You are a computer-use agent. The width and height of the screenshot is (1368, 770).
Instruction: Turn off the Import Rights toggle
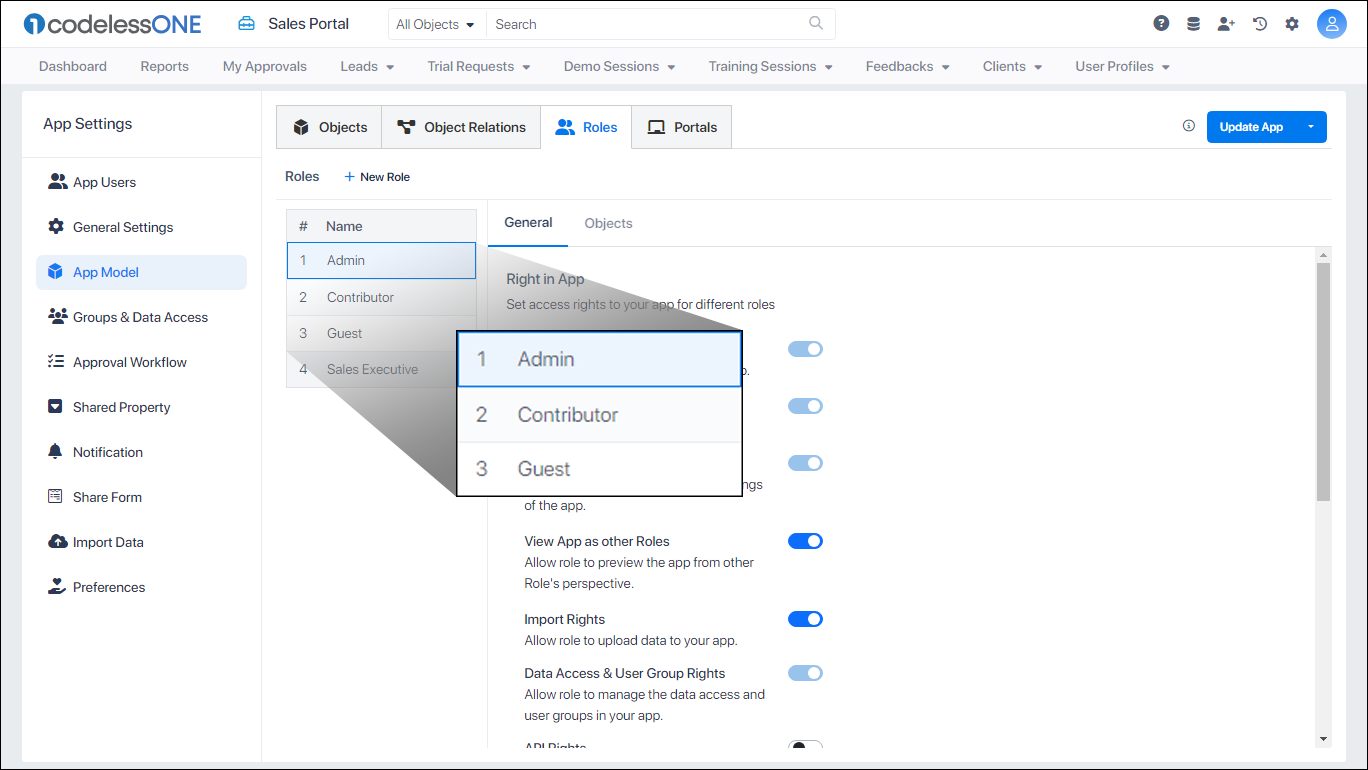805,618
